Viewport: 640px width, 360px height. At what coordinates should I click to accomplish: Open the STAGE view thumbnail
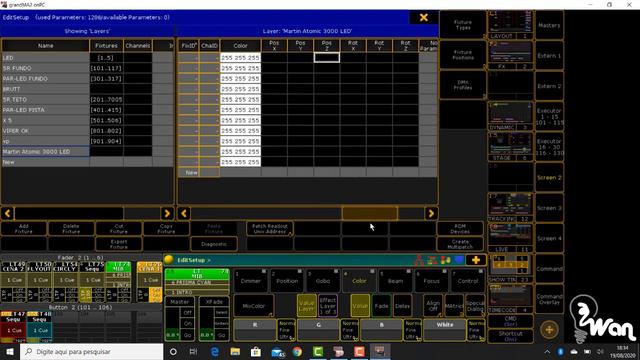click(x=510, y=147)
